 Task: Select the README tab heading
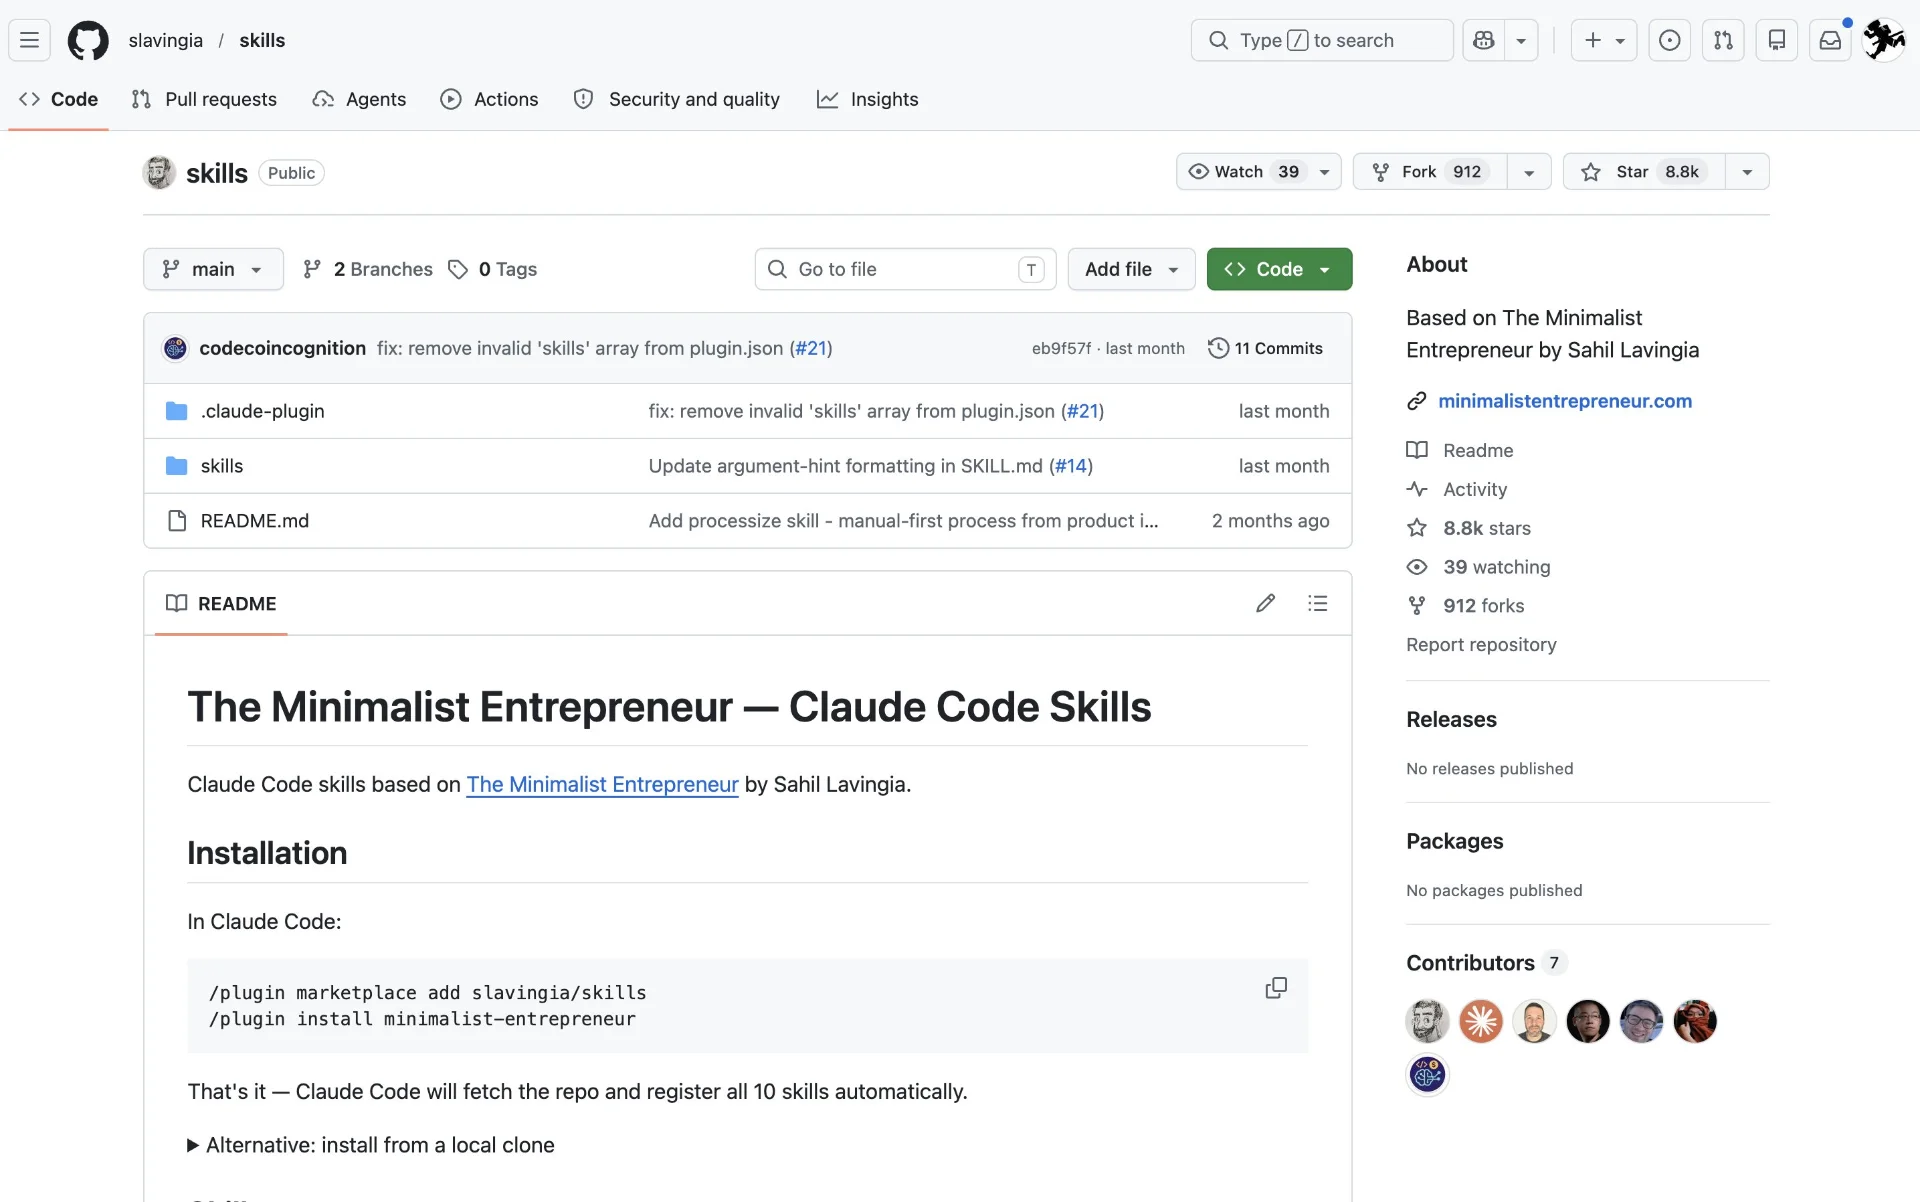[221, 603]
